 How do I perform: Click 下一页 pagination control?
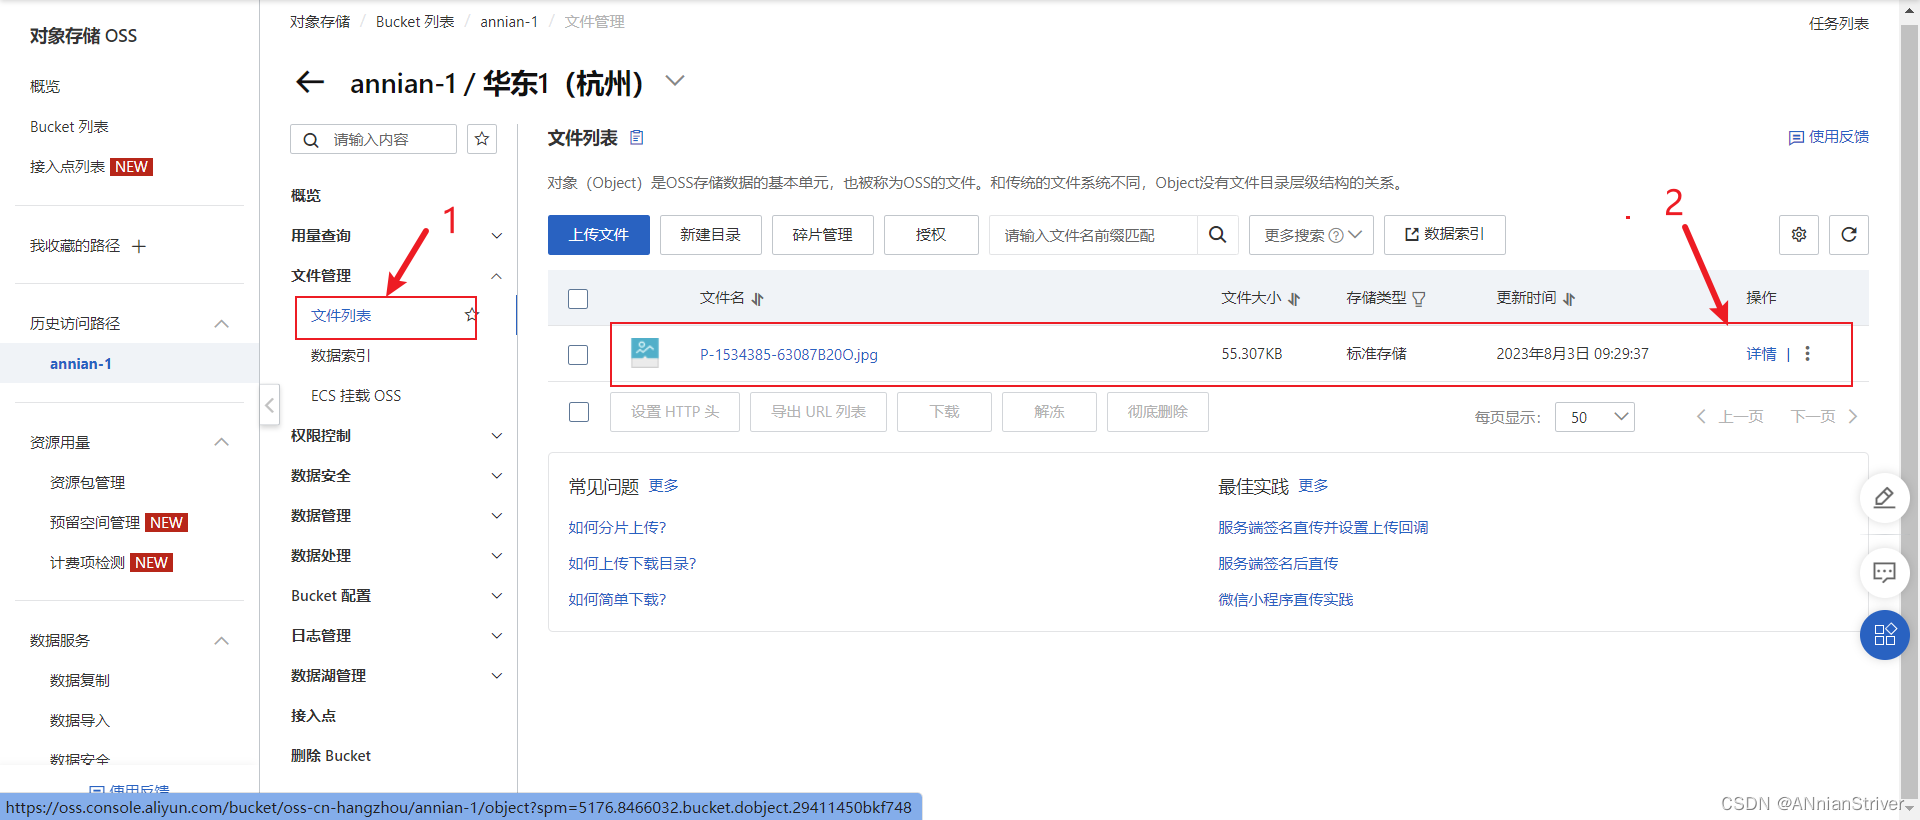pyautogui.click(x=1824, y=417)
